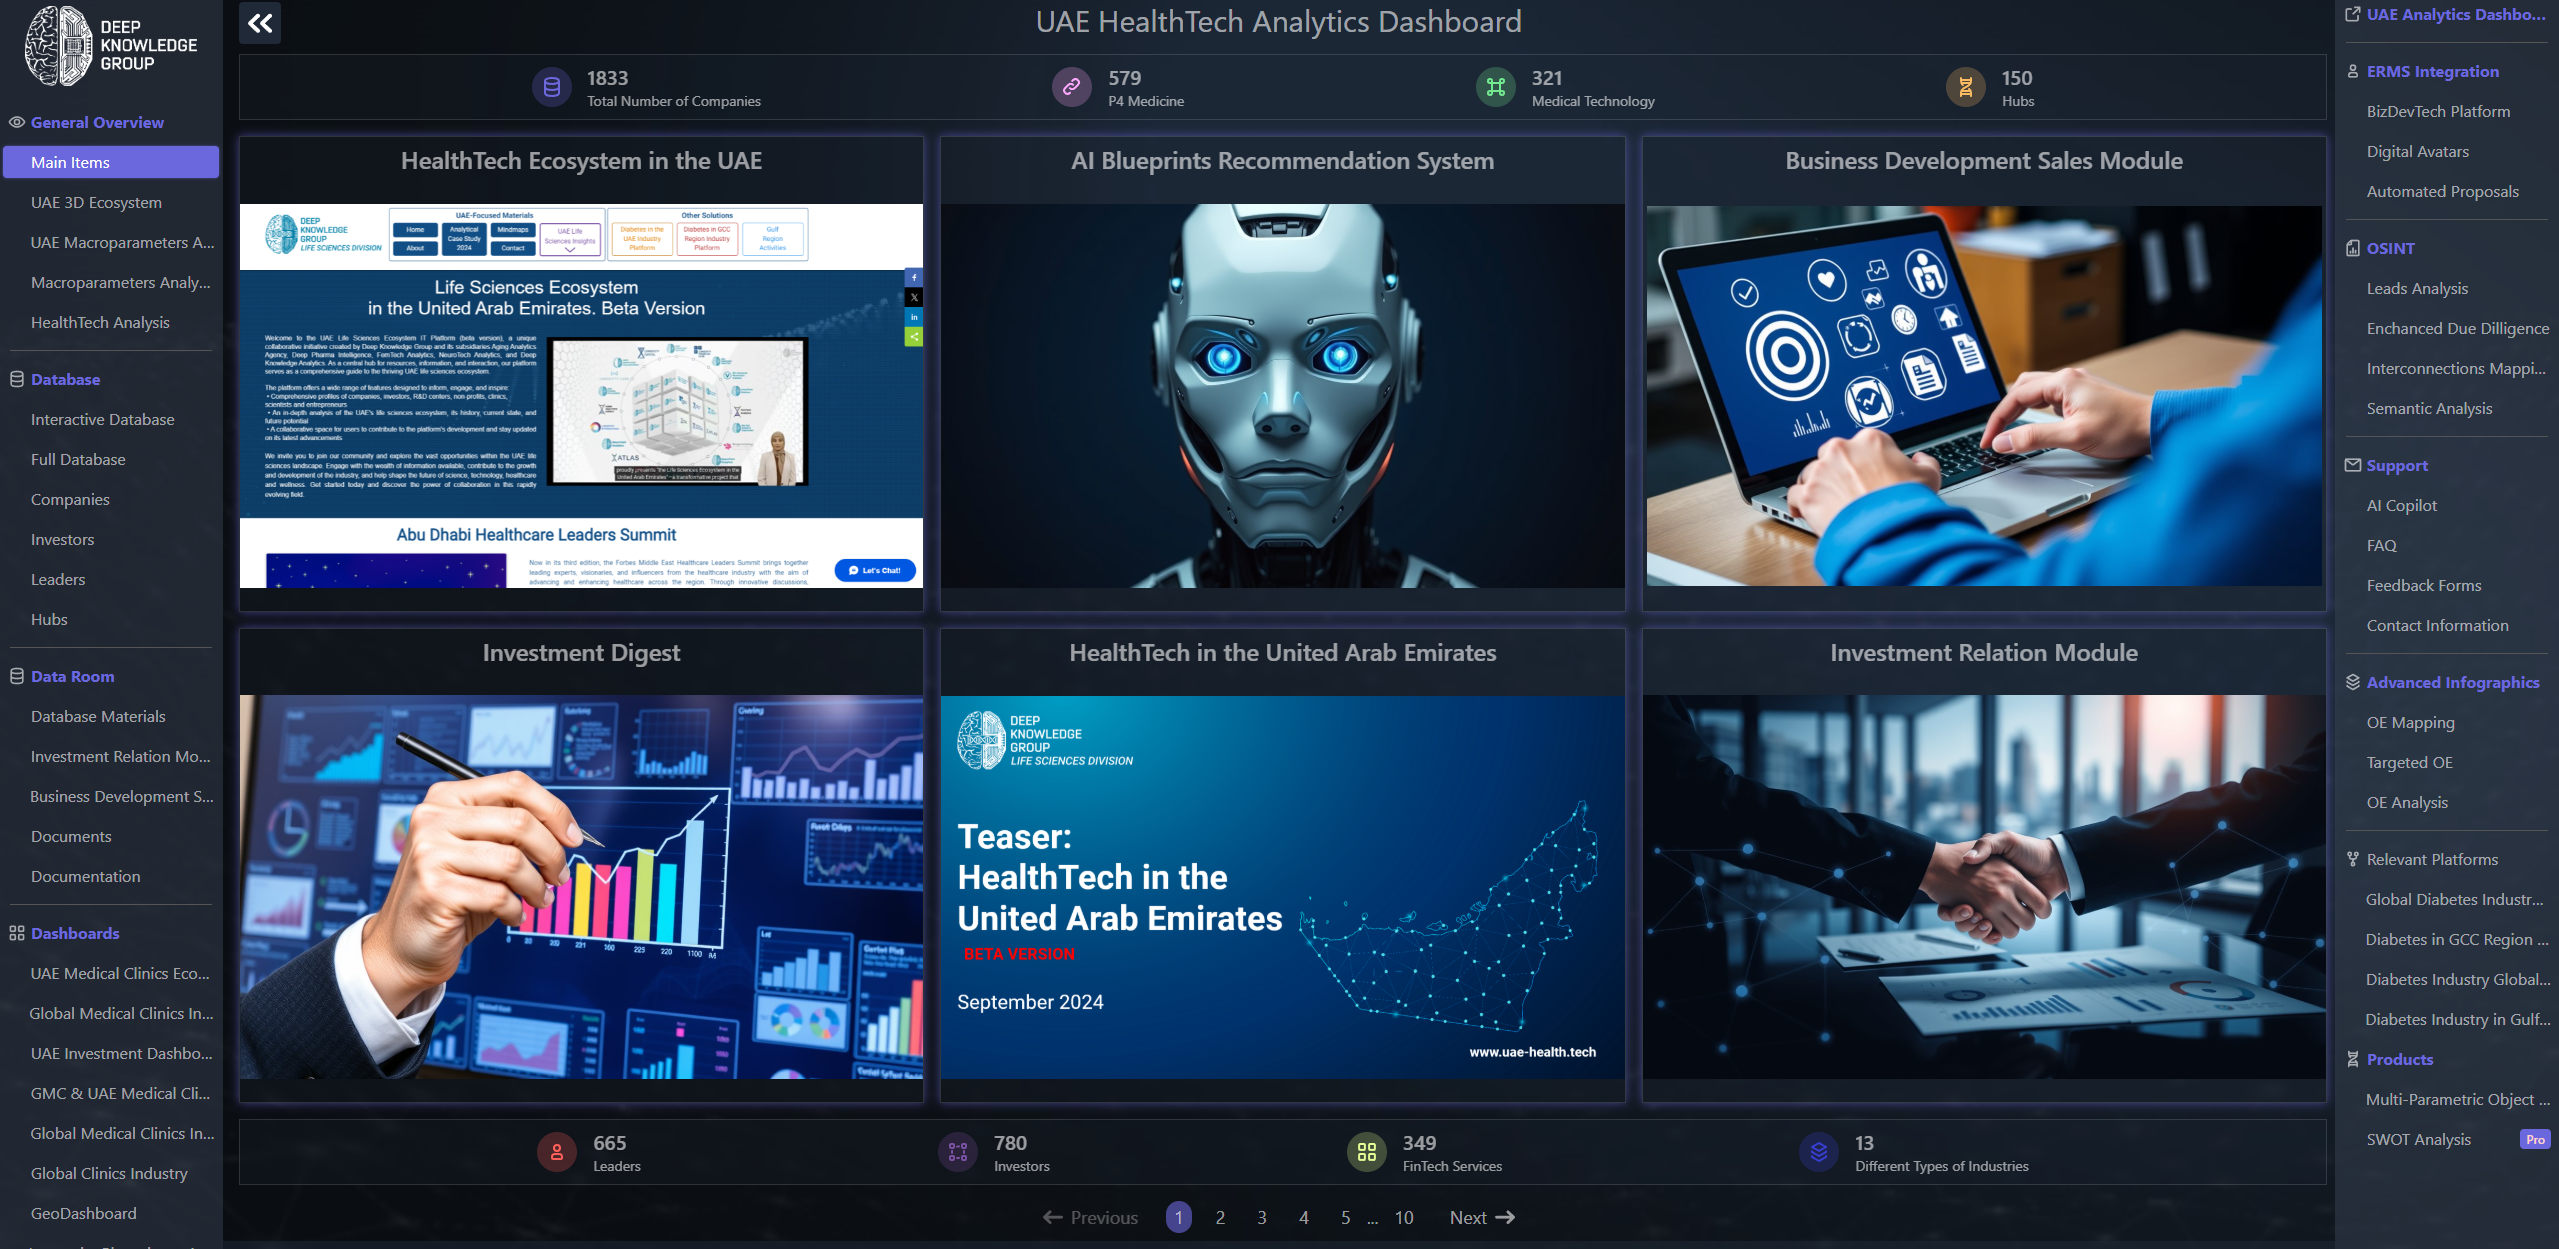Open UAE Analytics Dashboard external link

point(2455,14)
